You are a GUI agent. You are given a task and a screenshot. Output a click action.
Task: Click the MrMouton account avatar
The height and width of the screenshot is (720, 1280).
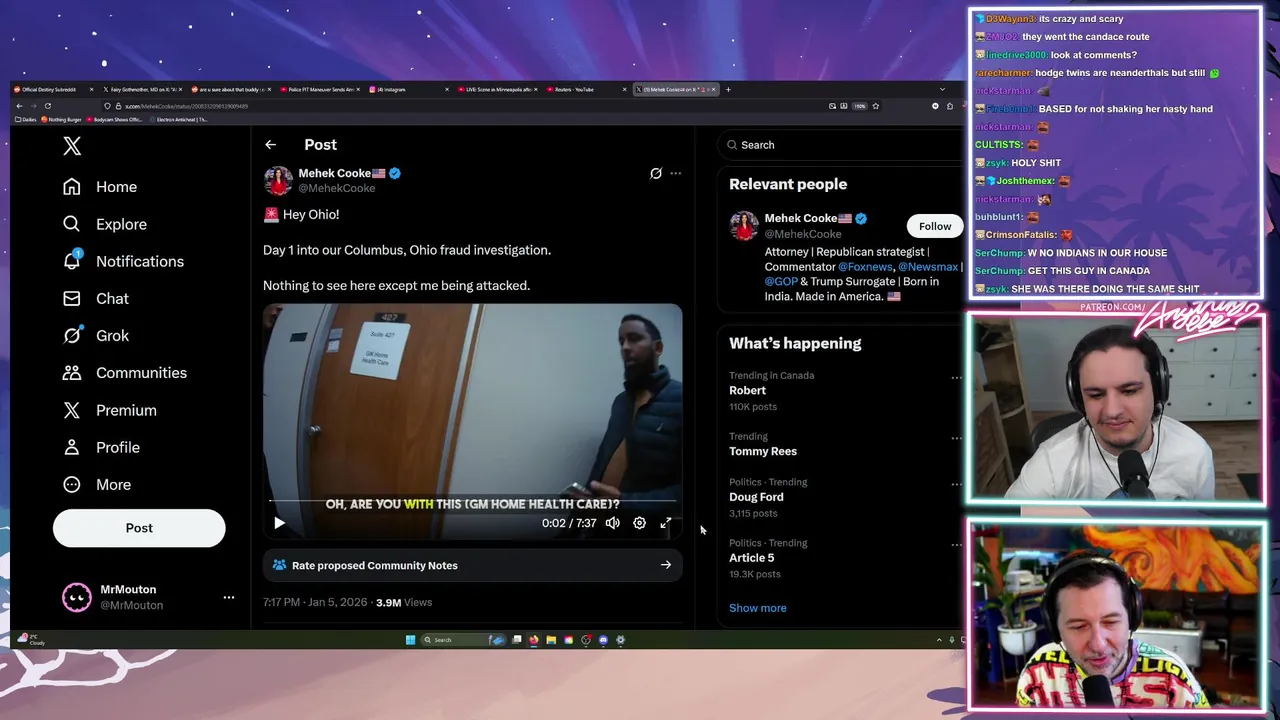click(x=77, y=597)
